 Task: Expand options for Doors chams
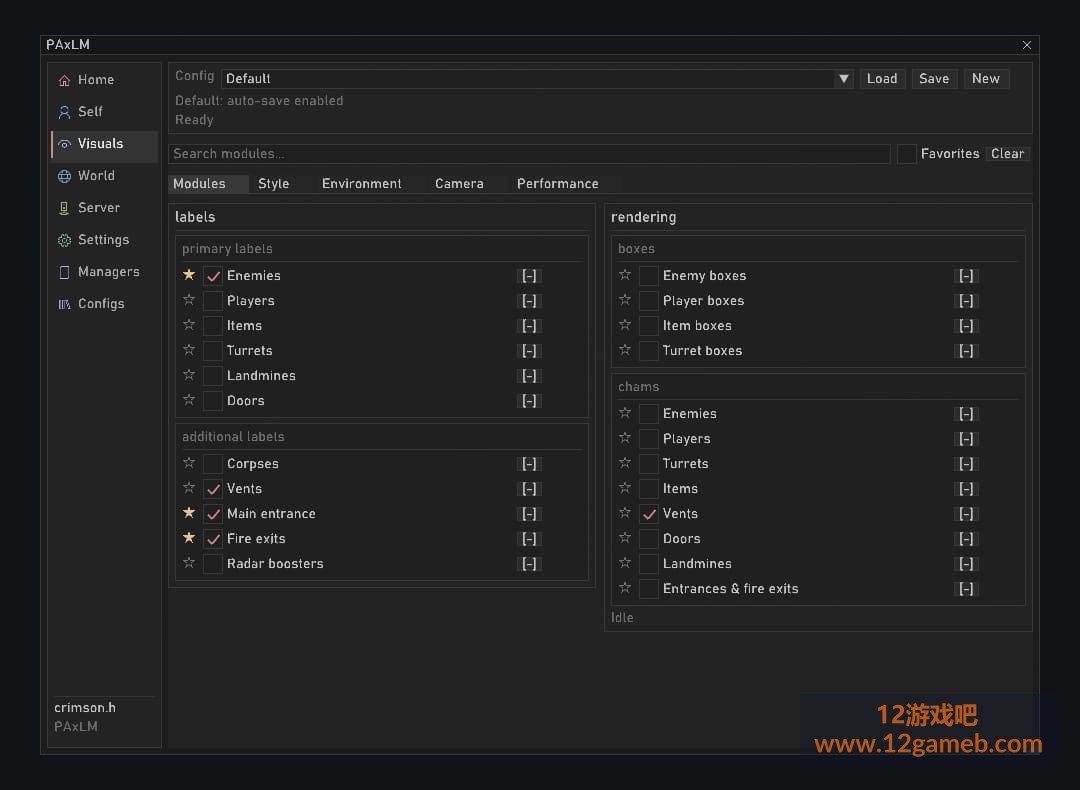(966, 539)
